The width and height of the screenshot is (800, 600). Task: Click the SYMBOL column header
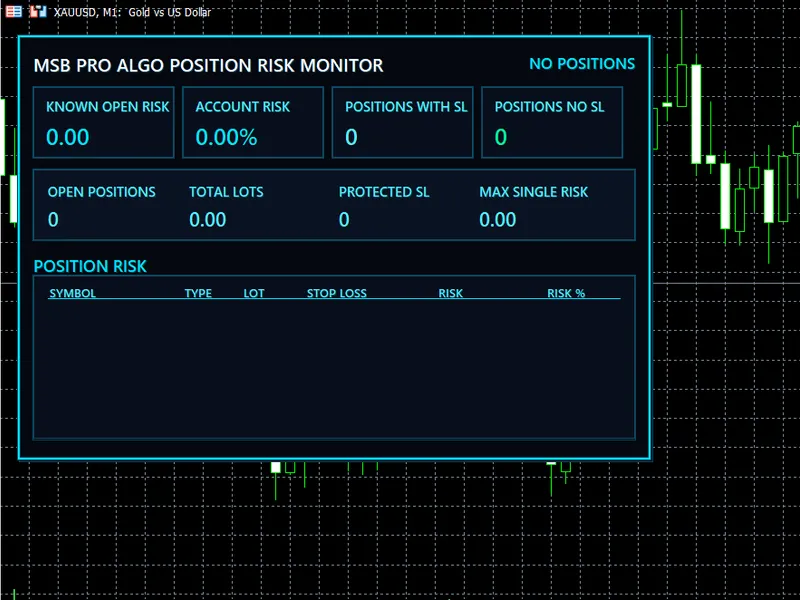click(x=72, y=293)
